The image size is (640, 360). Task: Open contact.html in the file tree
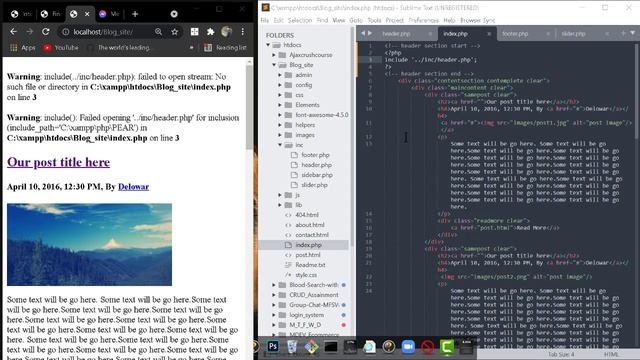(x=312, y=235)
